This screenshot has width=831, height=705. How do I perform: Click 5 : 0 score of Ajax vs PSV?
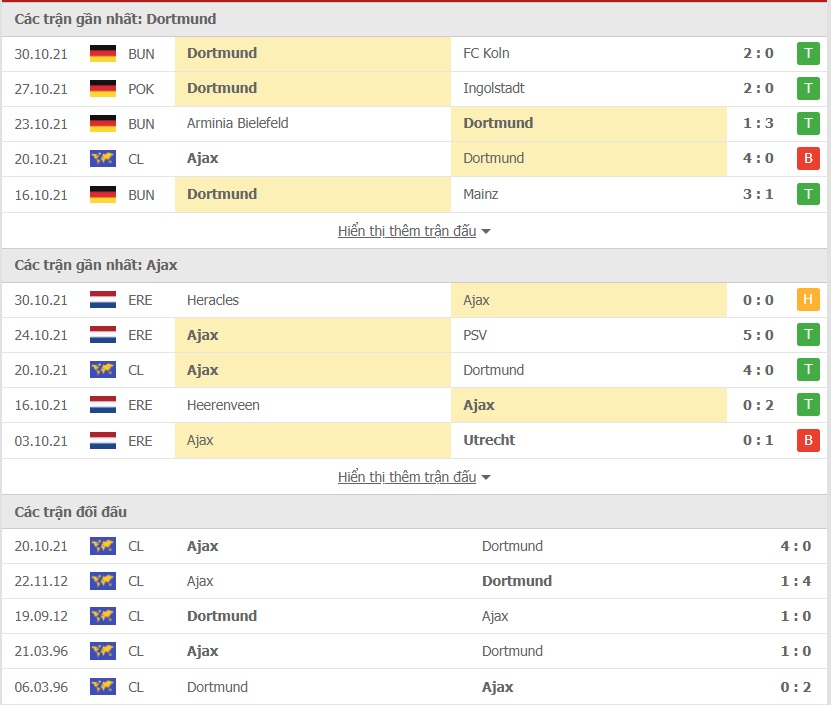coord(758,335)
